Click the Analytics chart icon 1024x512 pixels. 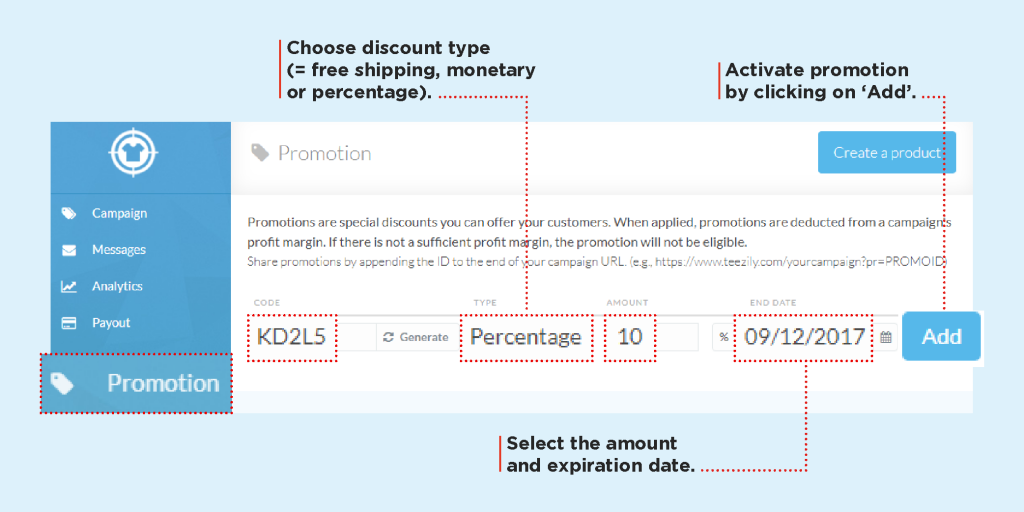69,287
